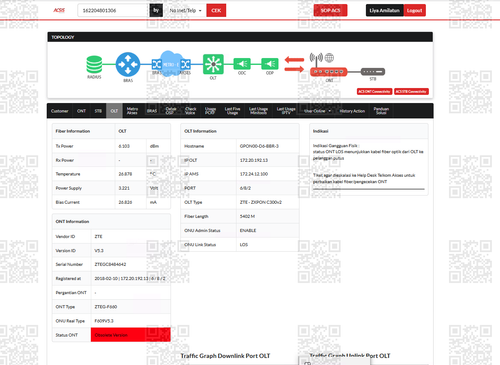The height and width of the screenshot is (365, 500).
Task: Click the red bidirectional arrows icon
Action: (294, 64)
